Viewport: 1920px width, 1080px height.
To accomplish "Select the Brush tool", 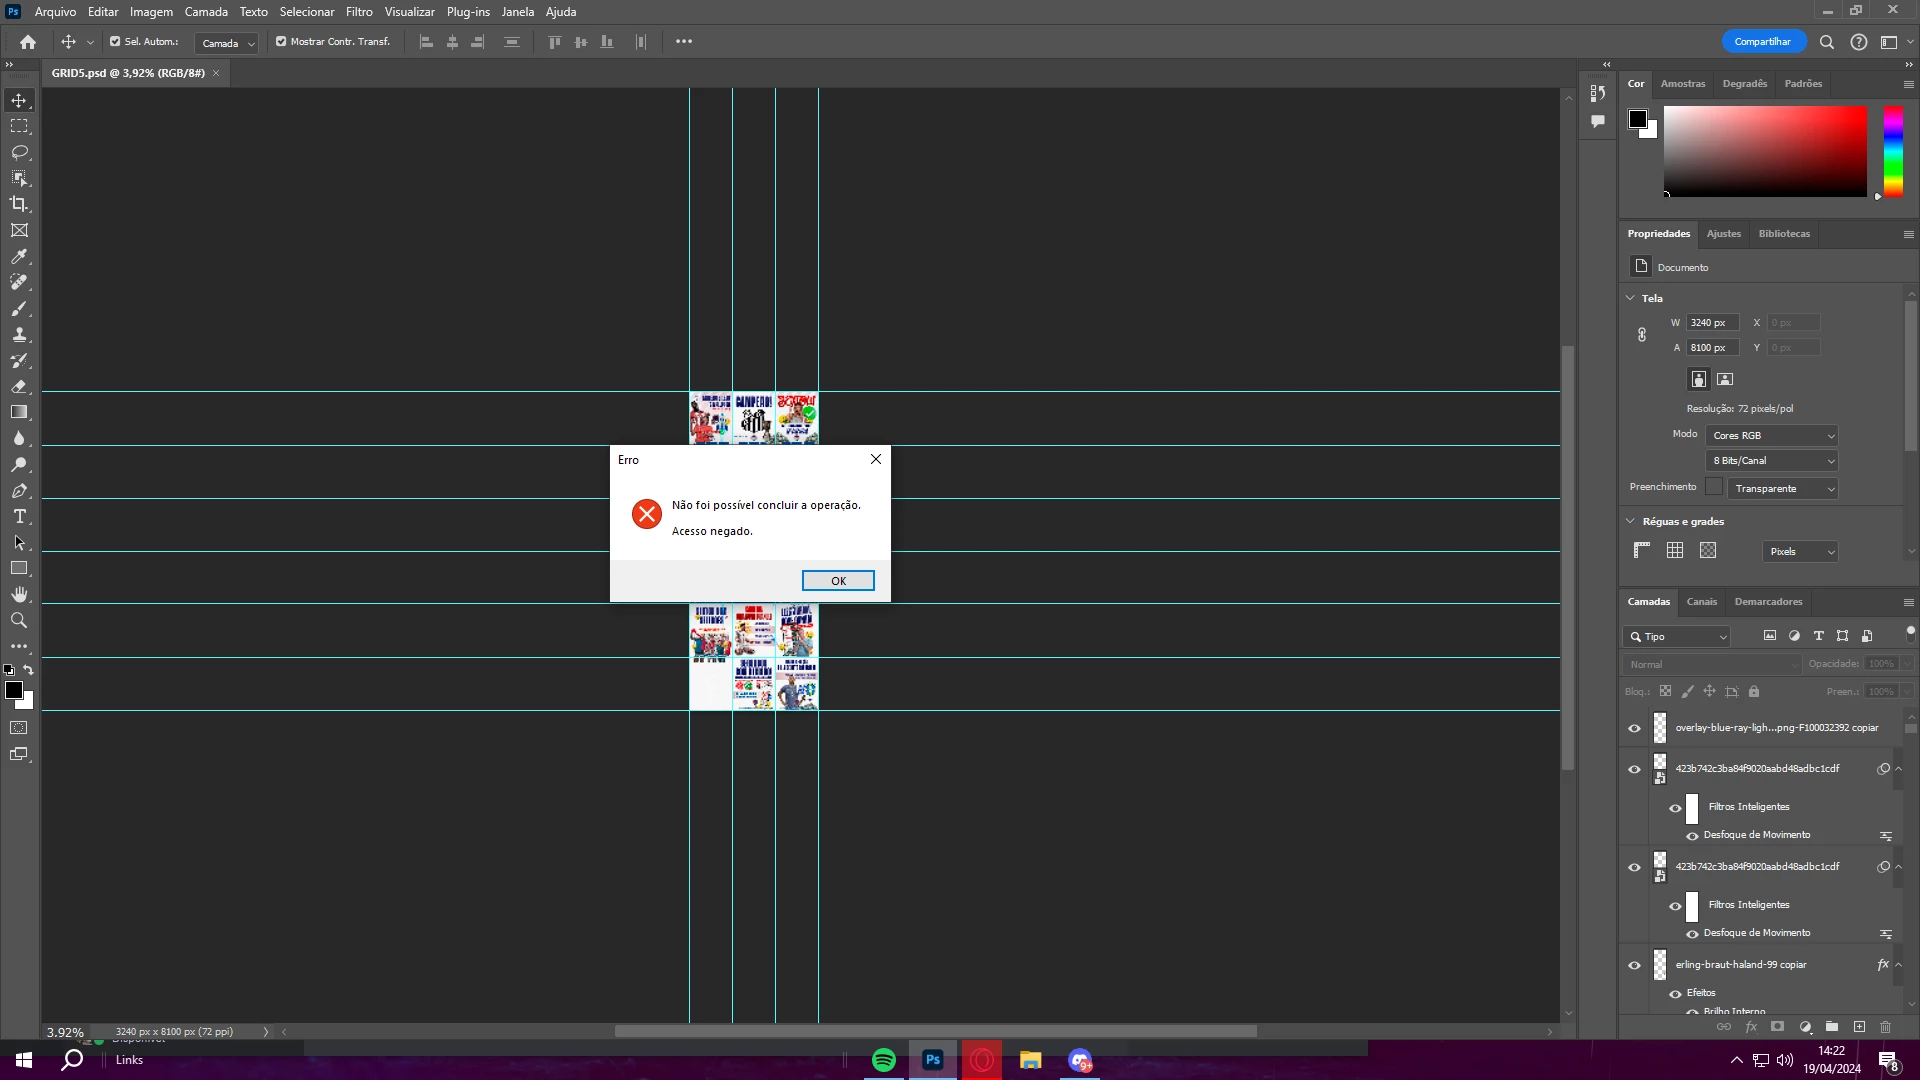I will click(19, 308).
